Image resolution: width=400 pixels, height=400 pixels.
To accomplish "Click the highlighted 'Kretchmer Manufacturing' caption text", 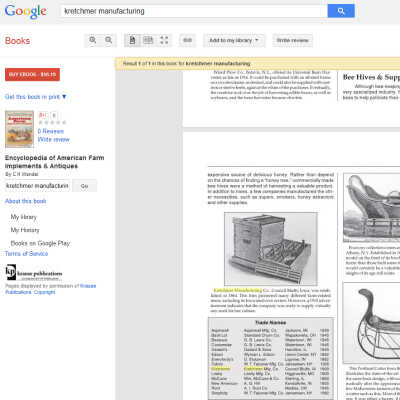I will pyautogui.click(x=238, y=290).
